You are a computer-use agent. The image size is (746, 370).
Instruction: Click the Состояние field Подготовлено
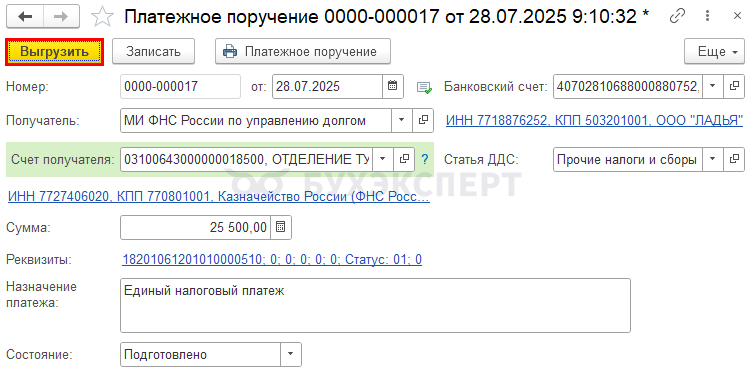point(201,355)
